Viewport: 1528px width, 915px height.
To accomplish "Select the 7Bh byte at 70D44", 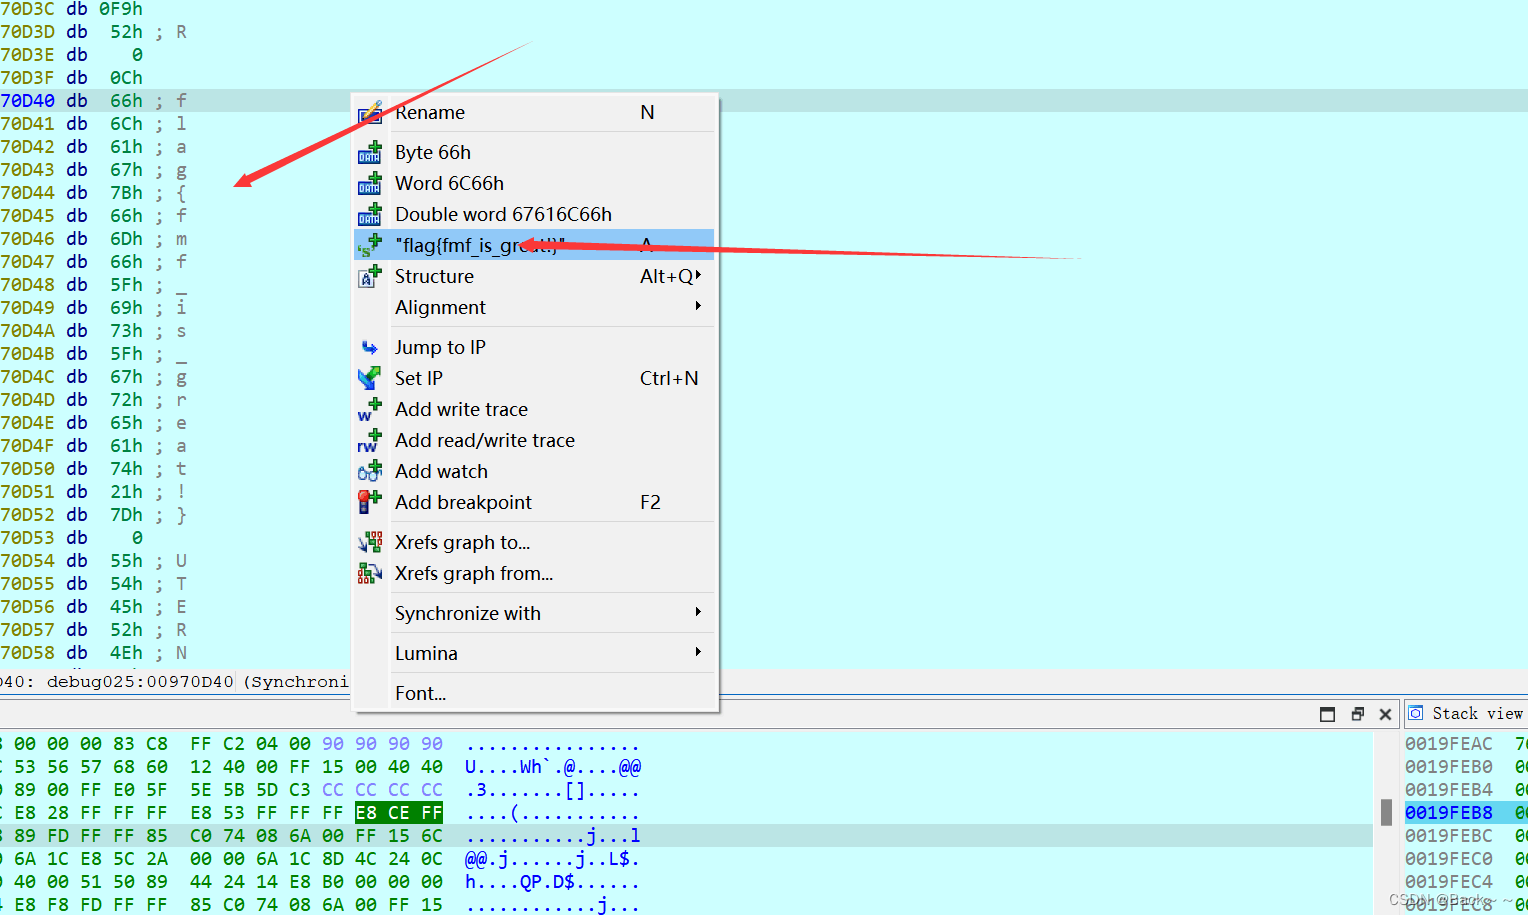I will point(126,193).
